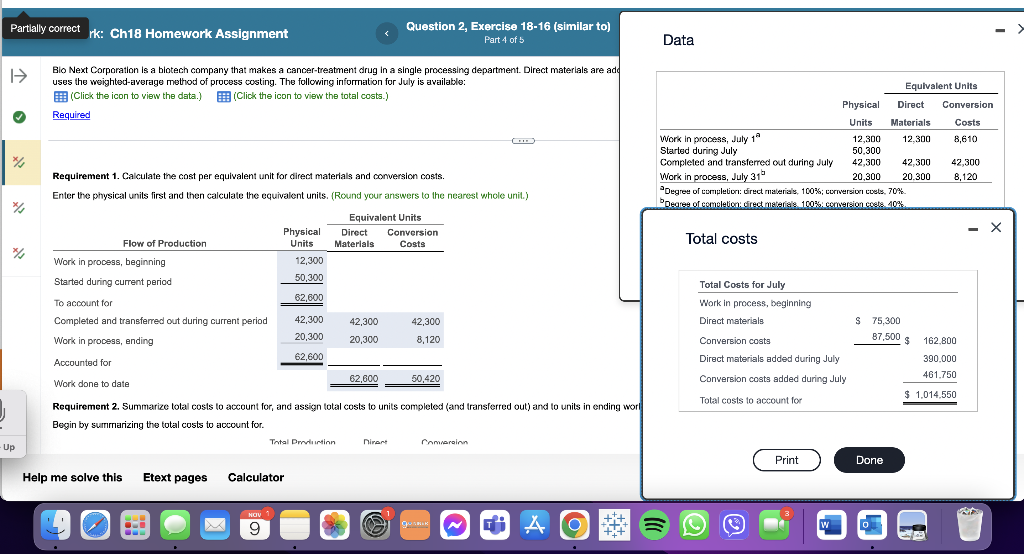
Task: Open Messages from the Dock
Action: (x=175, y=525)
